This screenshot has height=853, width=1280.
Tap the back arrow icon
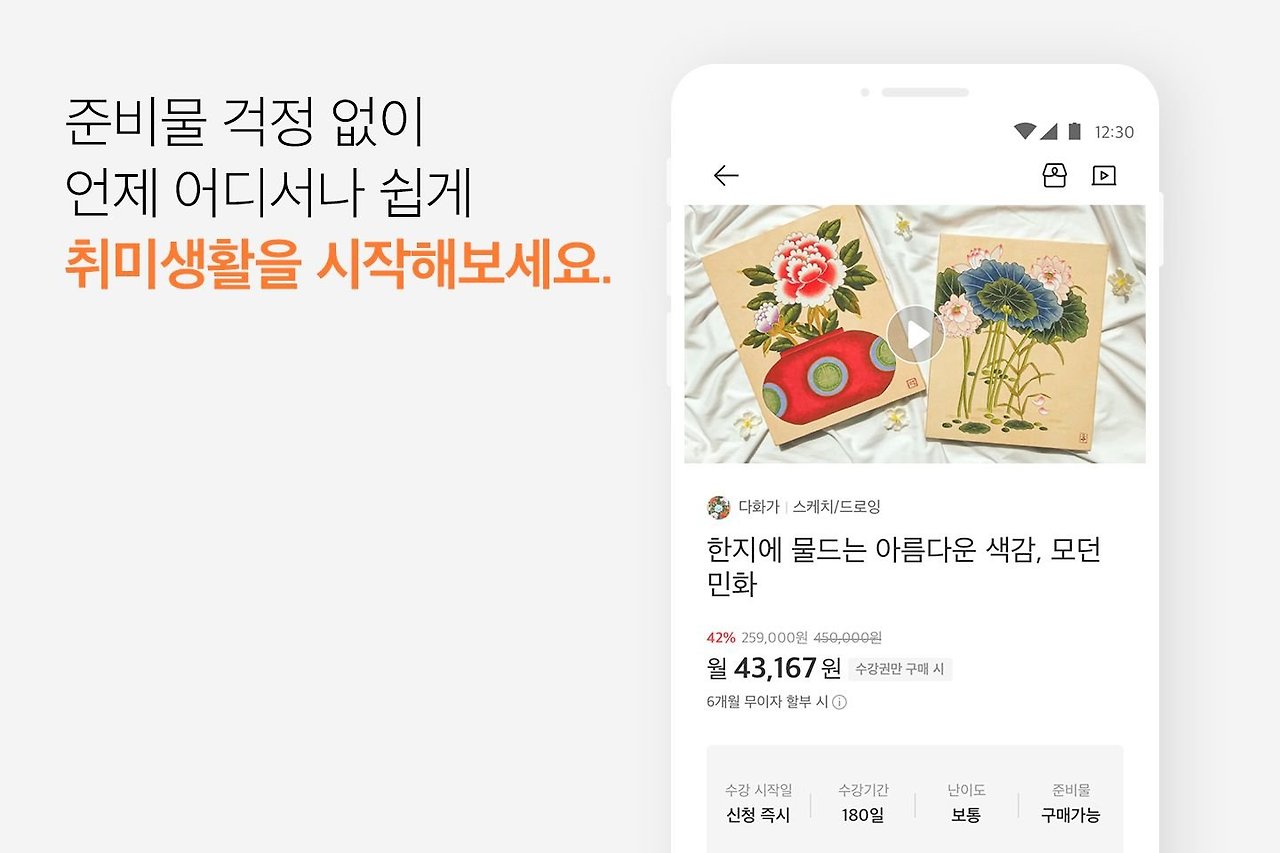(x=726, y=176)
